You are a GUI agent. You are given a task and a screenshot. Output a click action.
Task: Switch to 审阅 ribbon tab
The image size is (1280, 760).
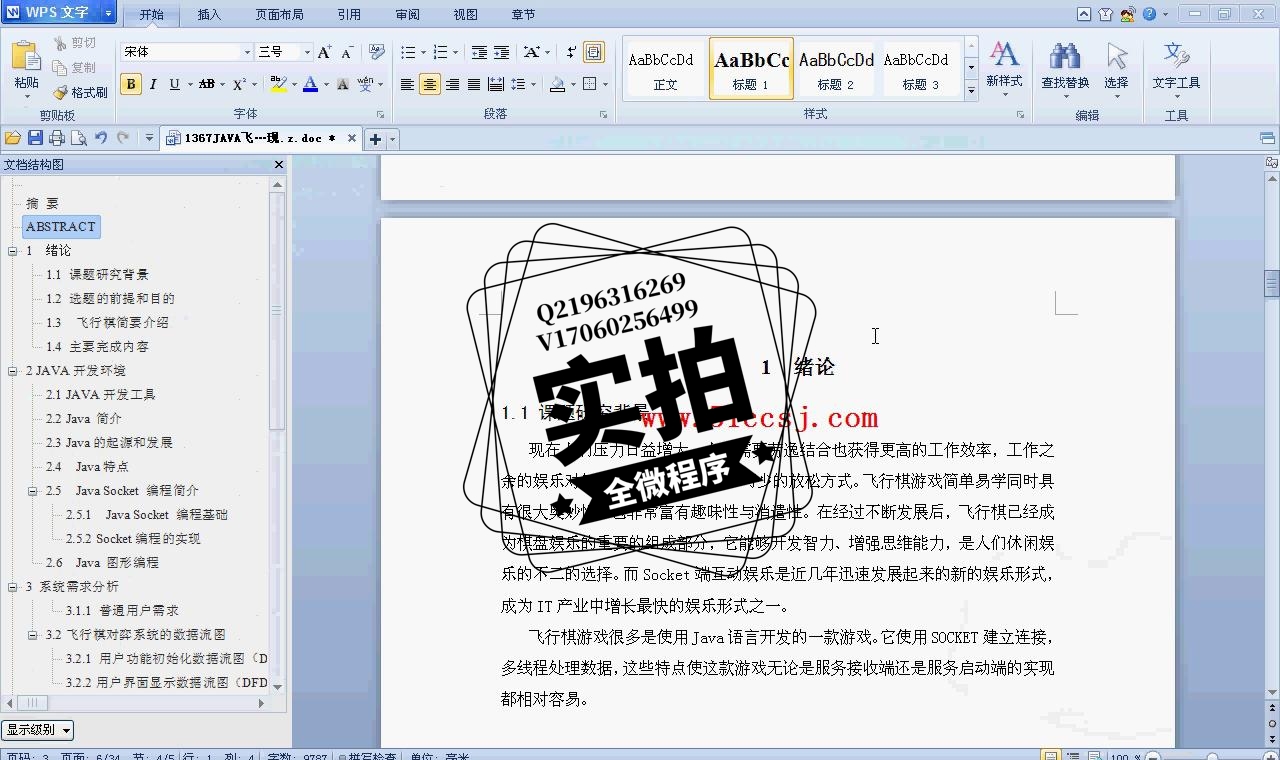point(407,14)
